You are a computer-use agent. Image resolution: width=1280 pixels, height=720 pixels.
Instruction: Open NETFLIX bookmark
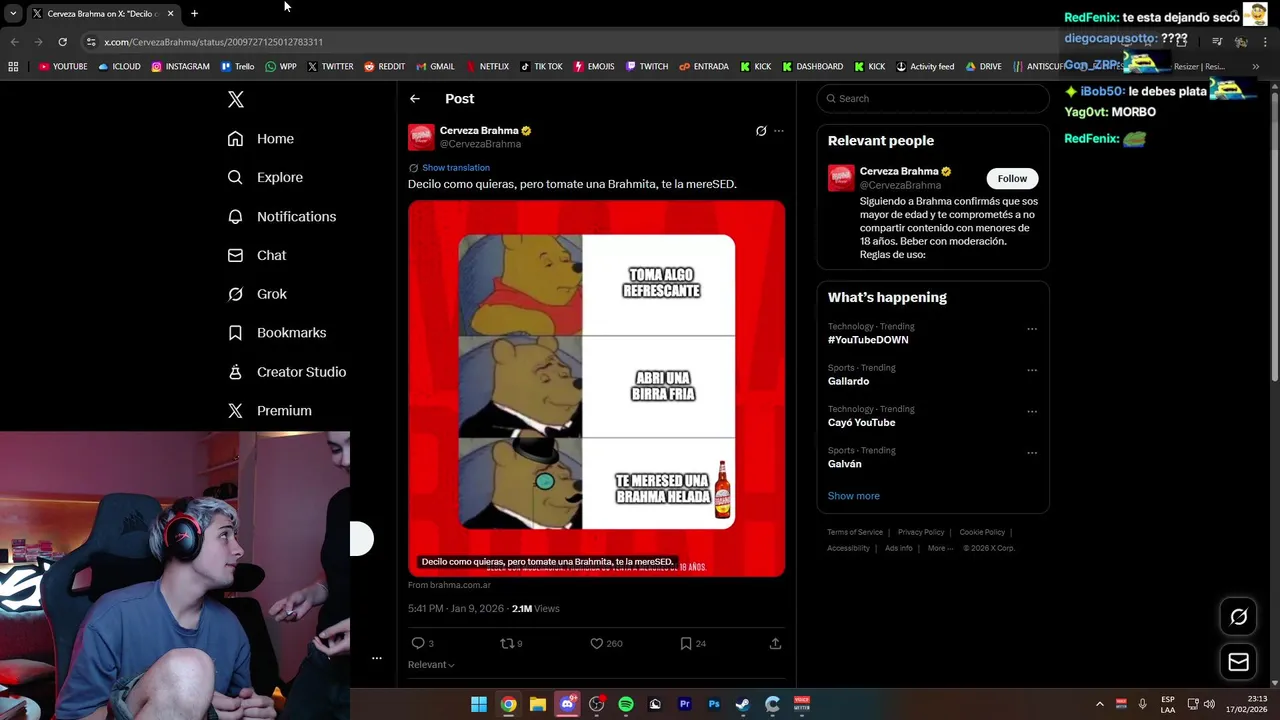click(487, 67)
